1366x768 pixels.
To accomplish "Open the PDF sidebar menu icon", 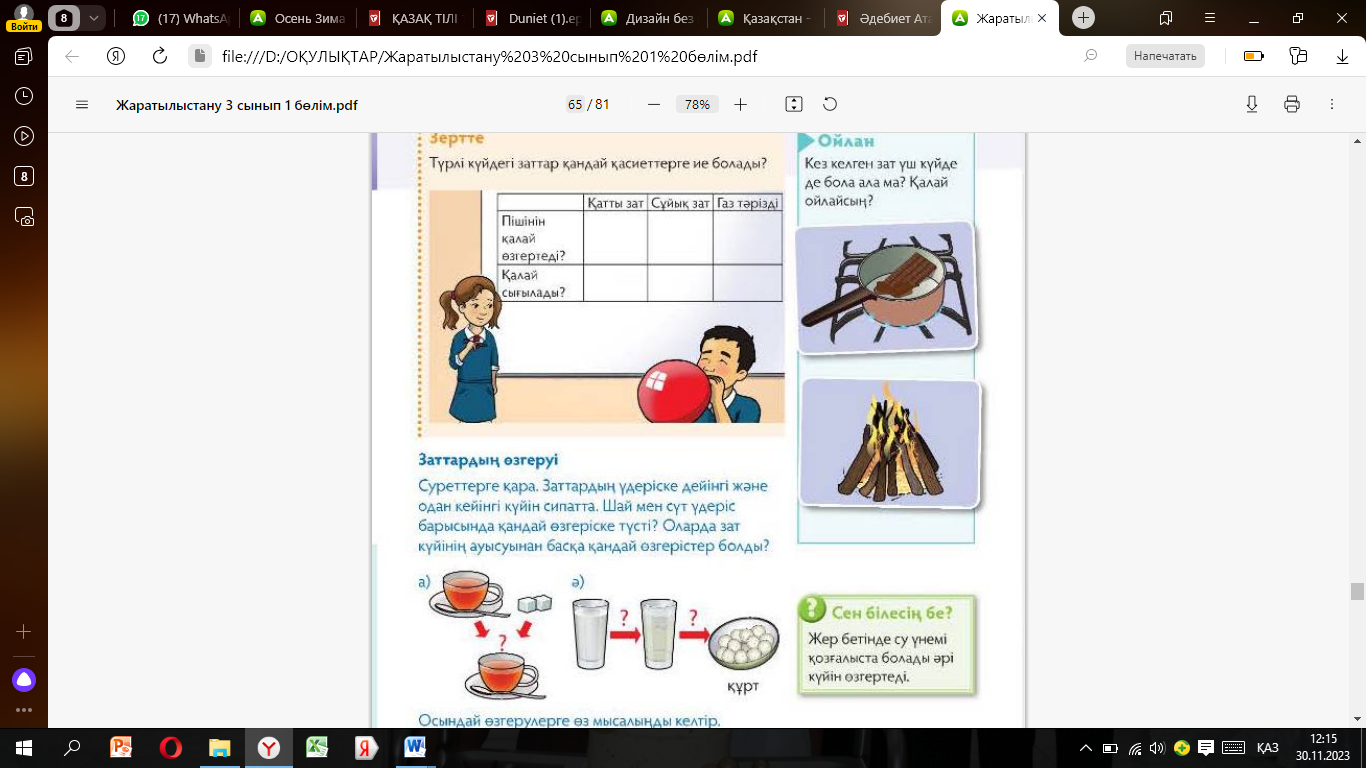I will click(82, 105).
